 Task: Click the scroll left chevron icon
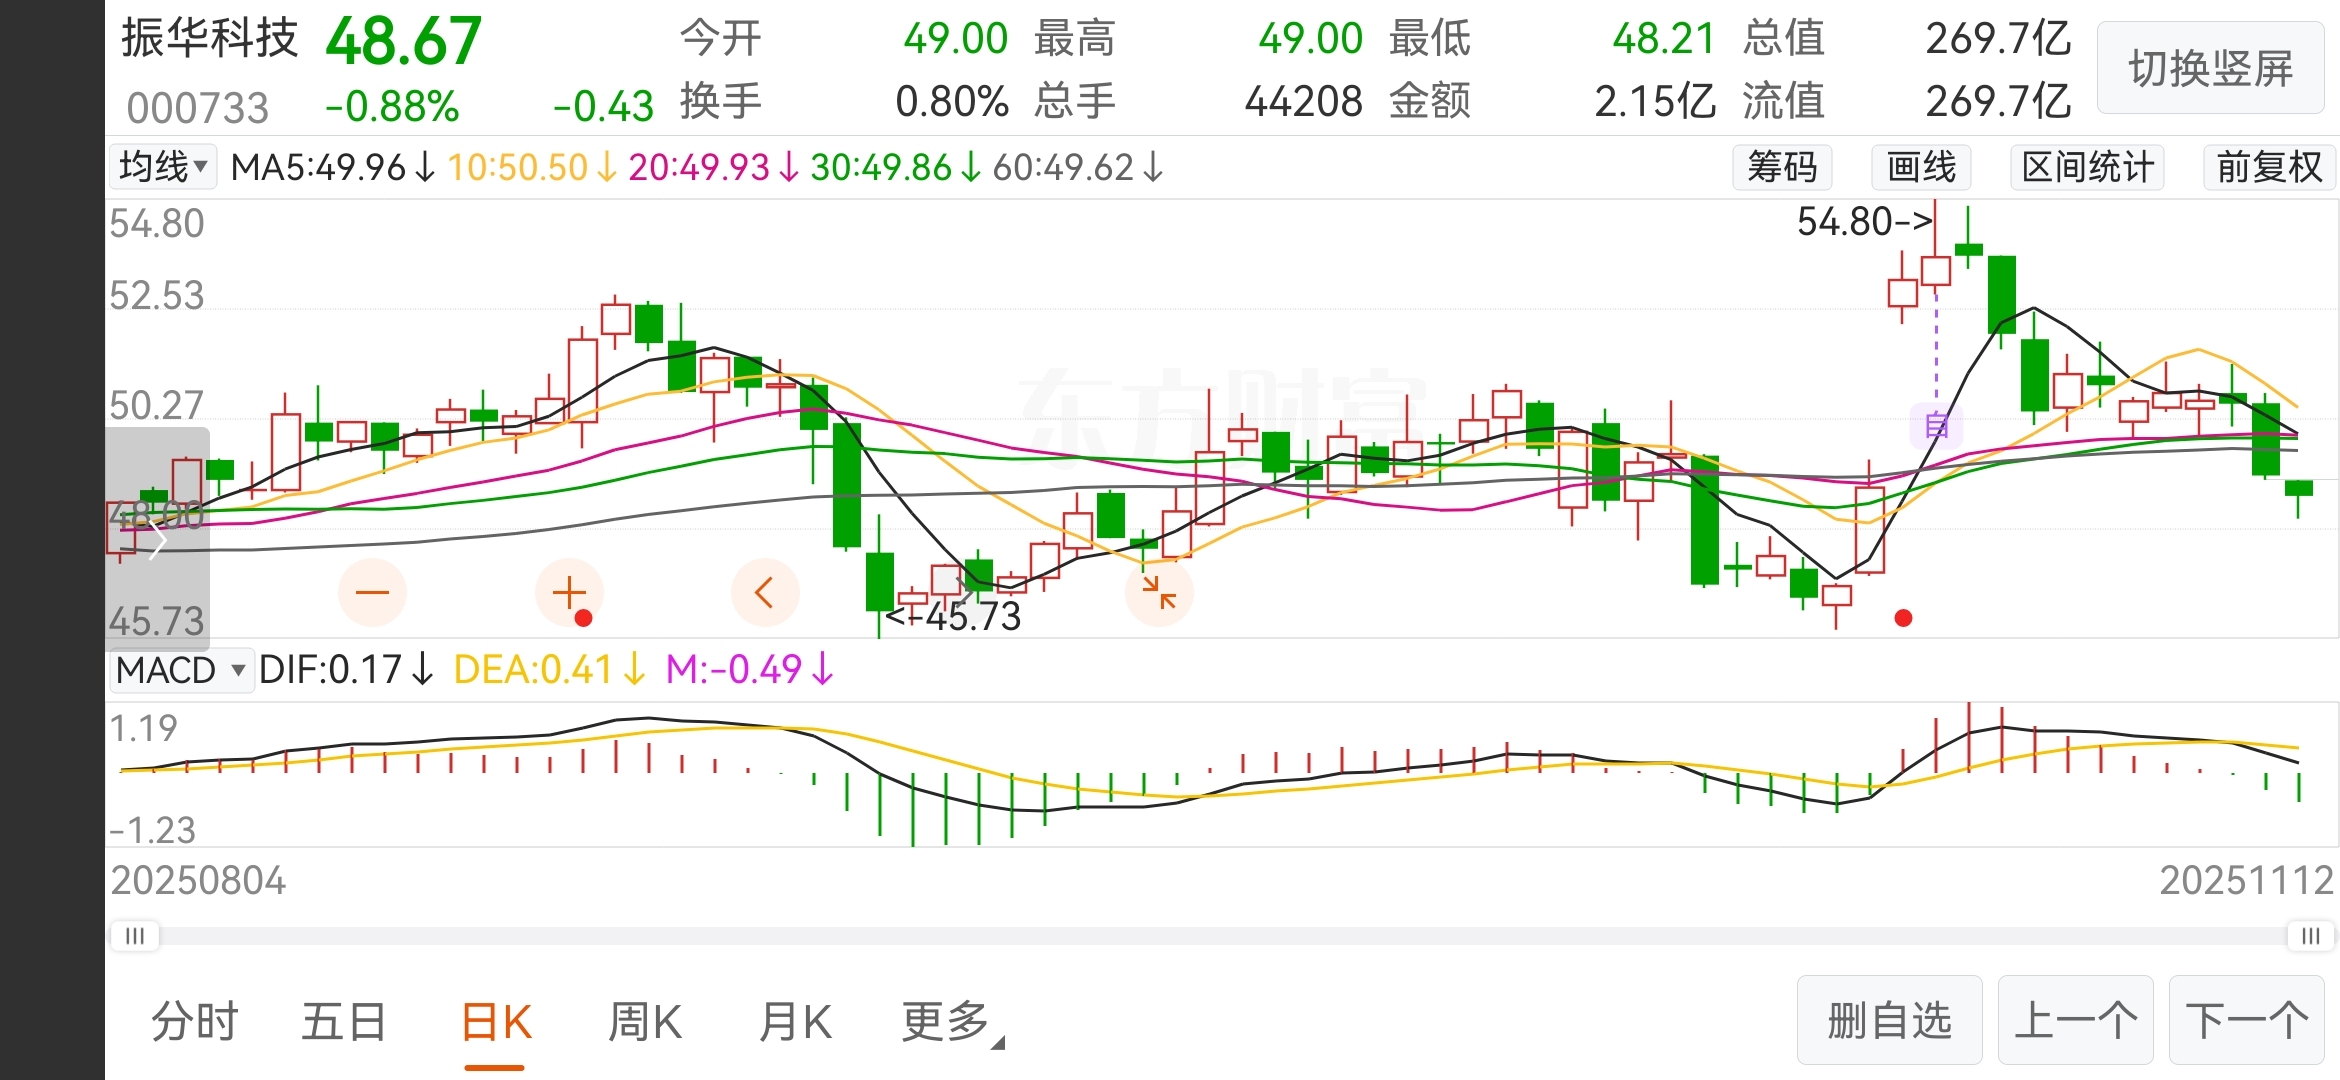(765, 593)
